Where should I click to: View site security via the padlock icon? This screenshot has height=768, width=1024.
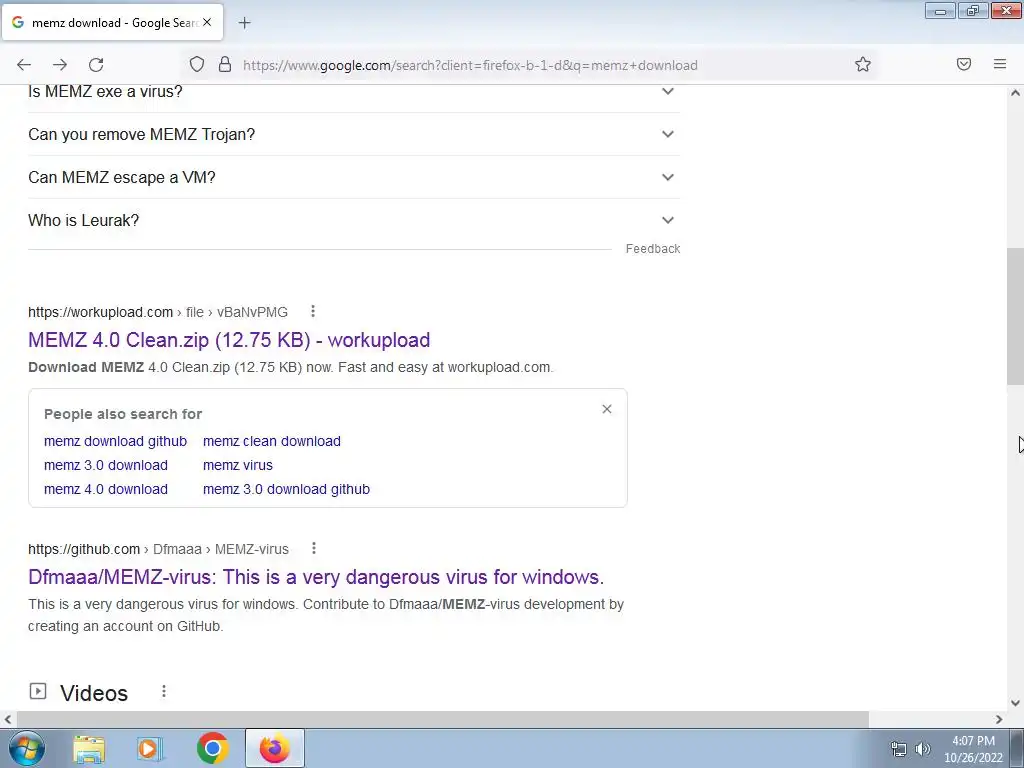point(225,64)
